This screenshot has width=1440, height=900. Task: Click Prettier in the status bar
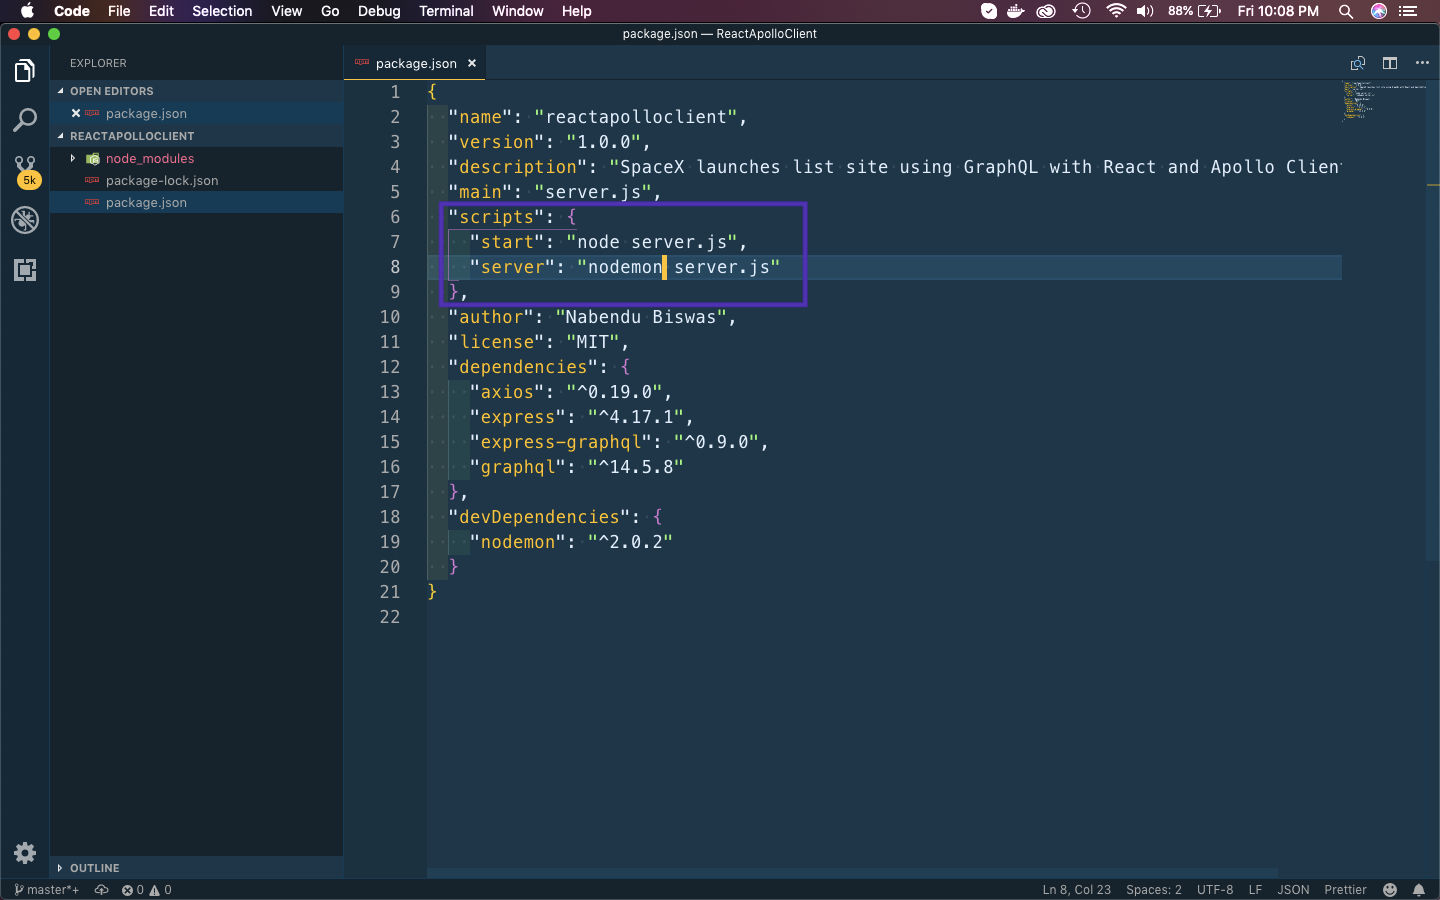point(1345,889)
